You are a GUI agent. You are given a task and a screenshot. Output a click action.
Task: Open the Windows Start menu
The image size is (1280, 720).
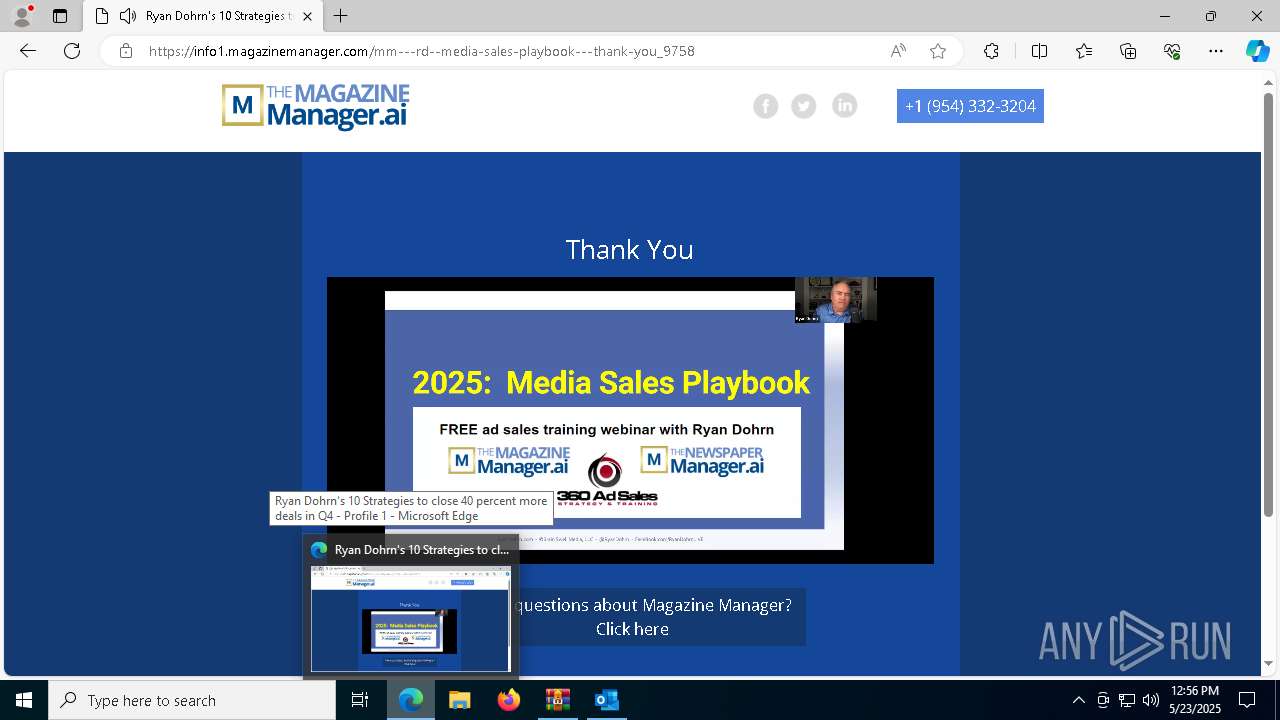24,700
